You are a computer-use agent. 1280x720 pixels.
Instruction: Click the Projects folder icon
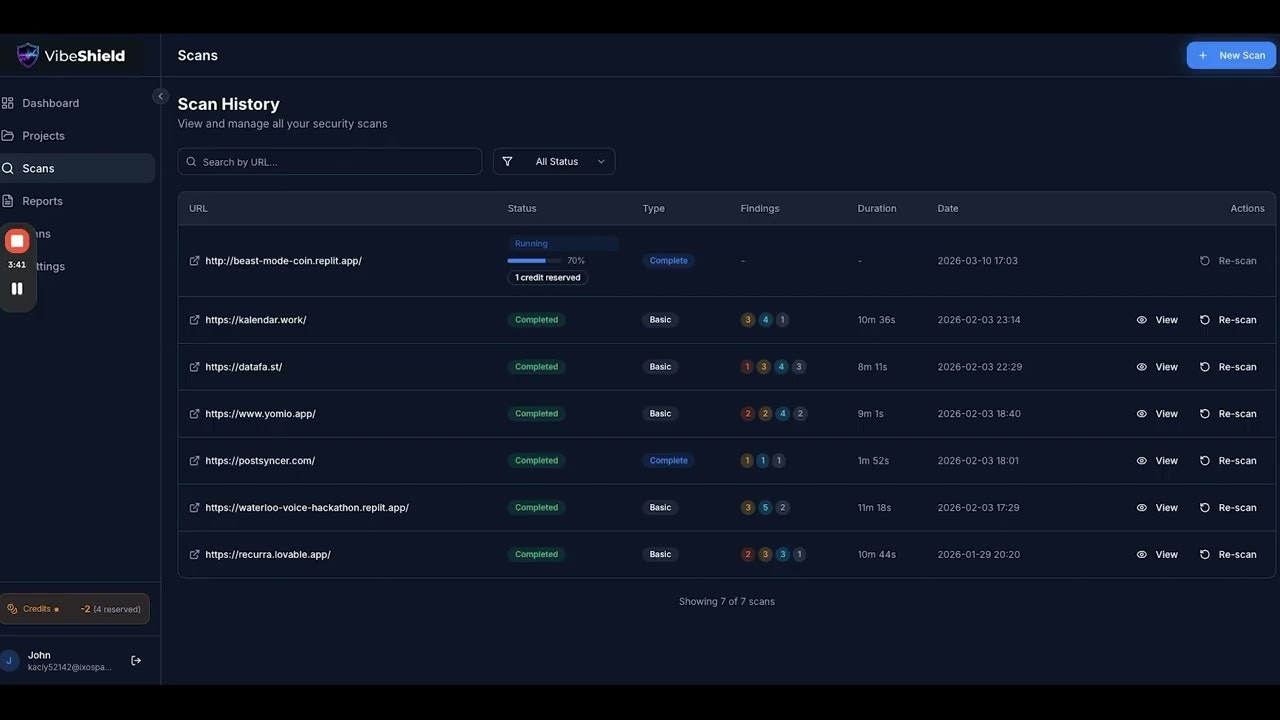coord(8,136)
